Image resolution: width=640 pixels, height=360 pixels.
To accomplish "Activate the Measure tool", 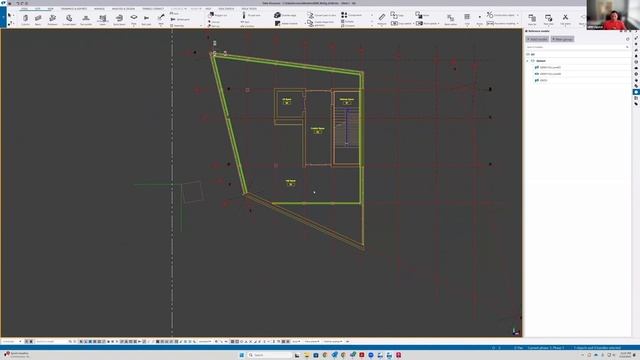I will pos(382,19).
